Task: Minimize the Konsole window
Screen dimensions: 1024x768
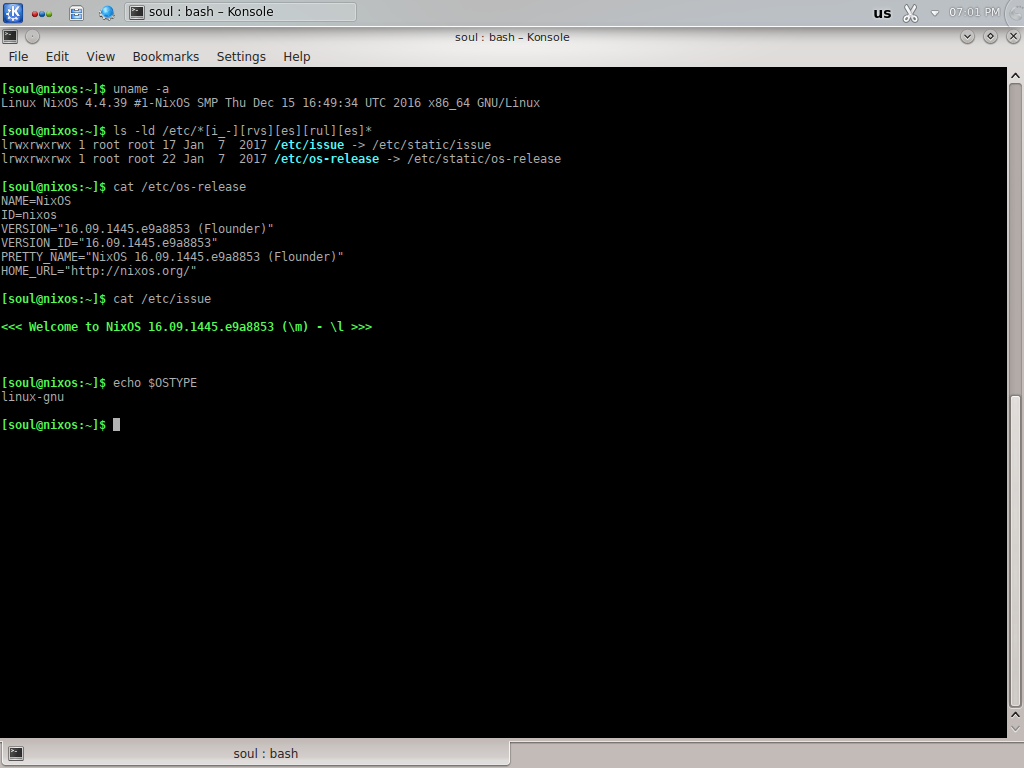Action: tap(967, 37)
